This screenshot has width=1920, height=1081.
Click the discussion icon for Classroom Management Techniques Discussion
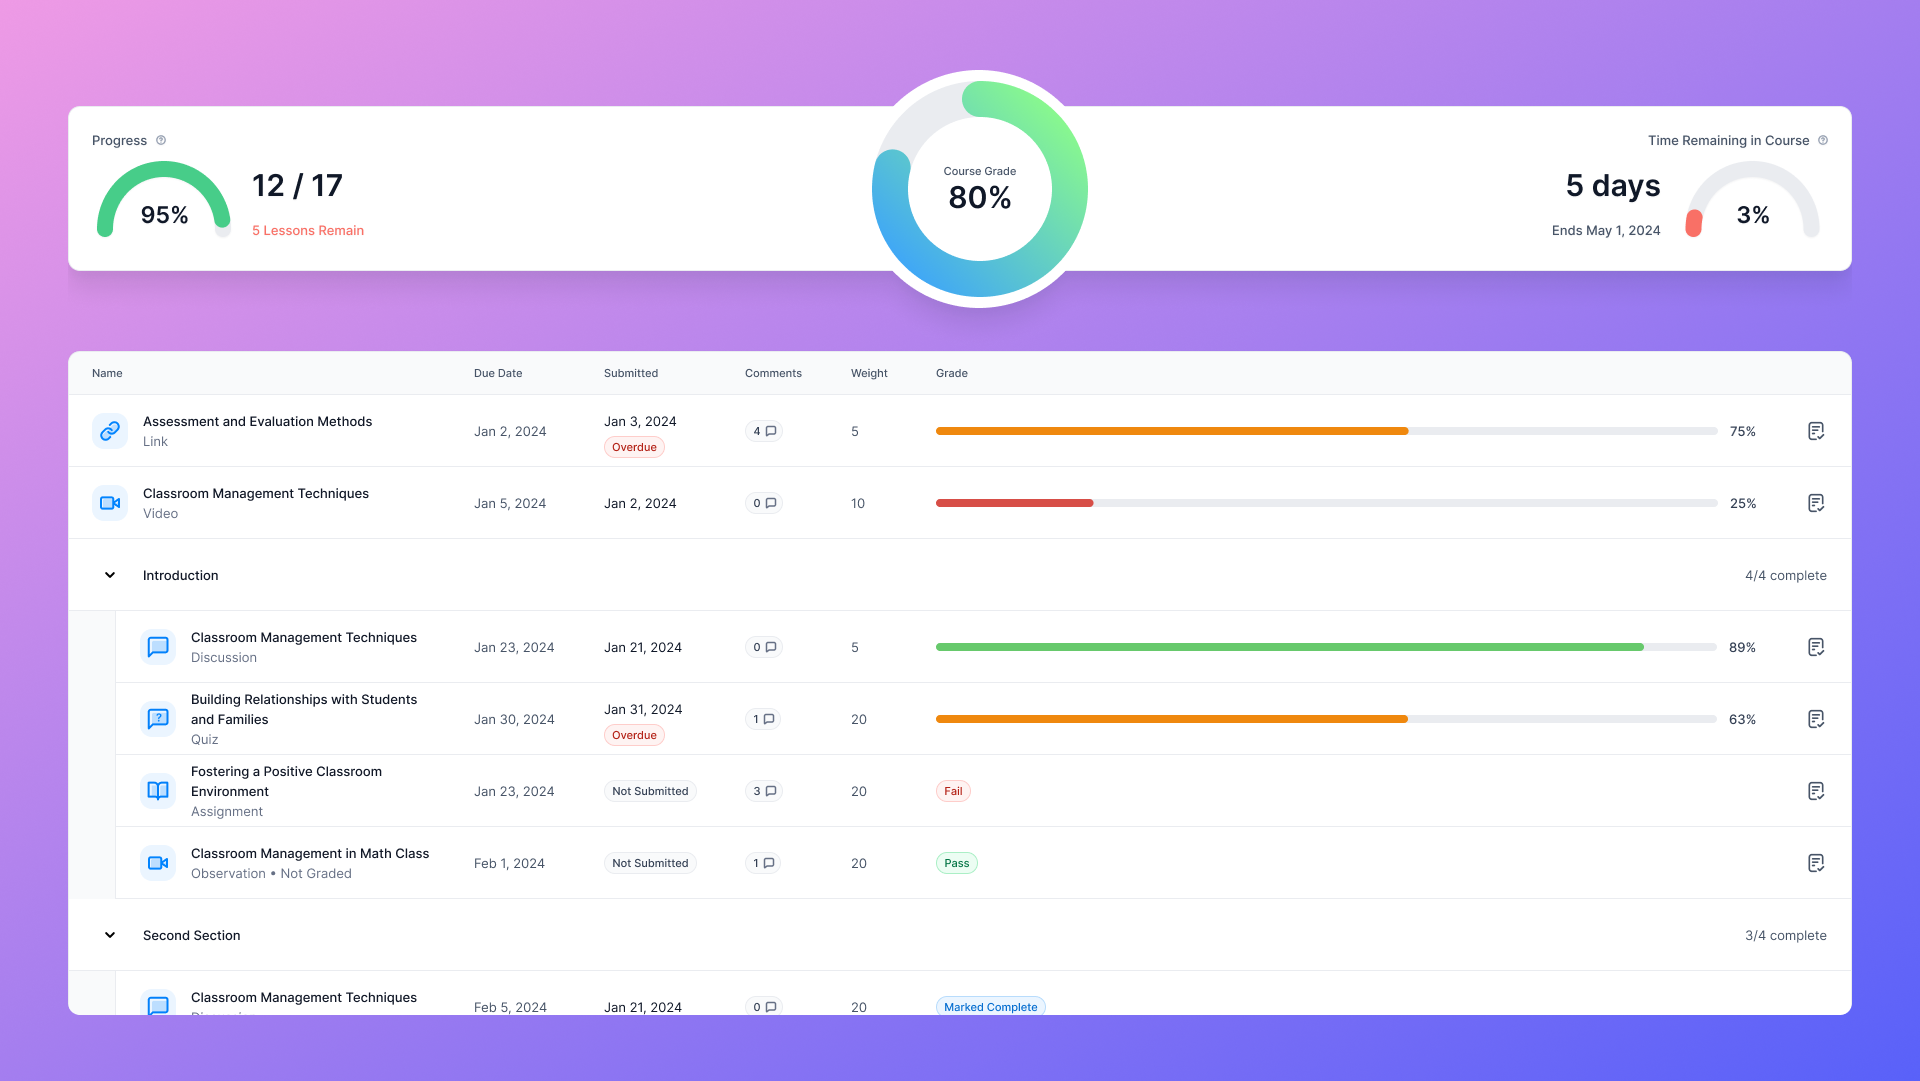tap(158, 647)
